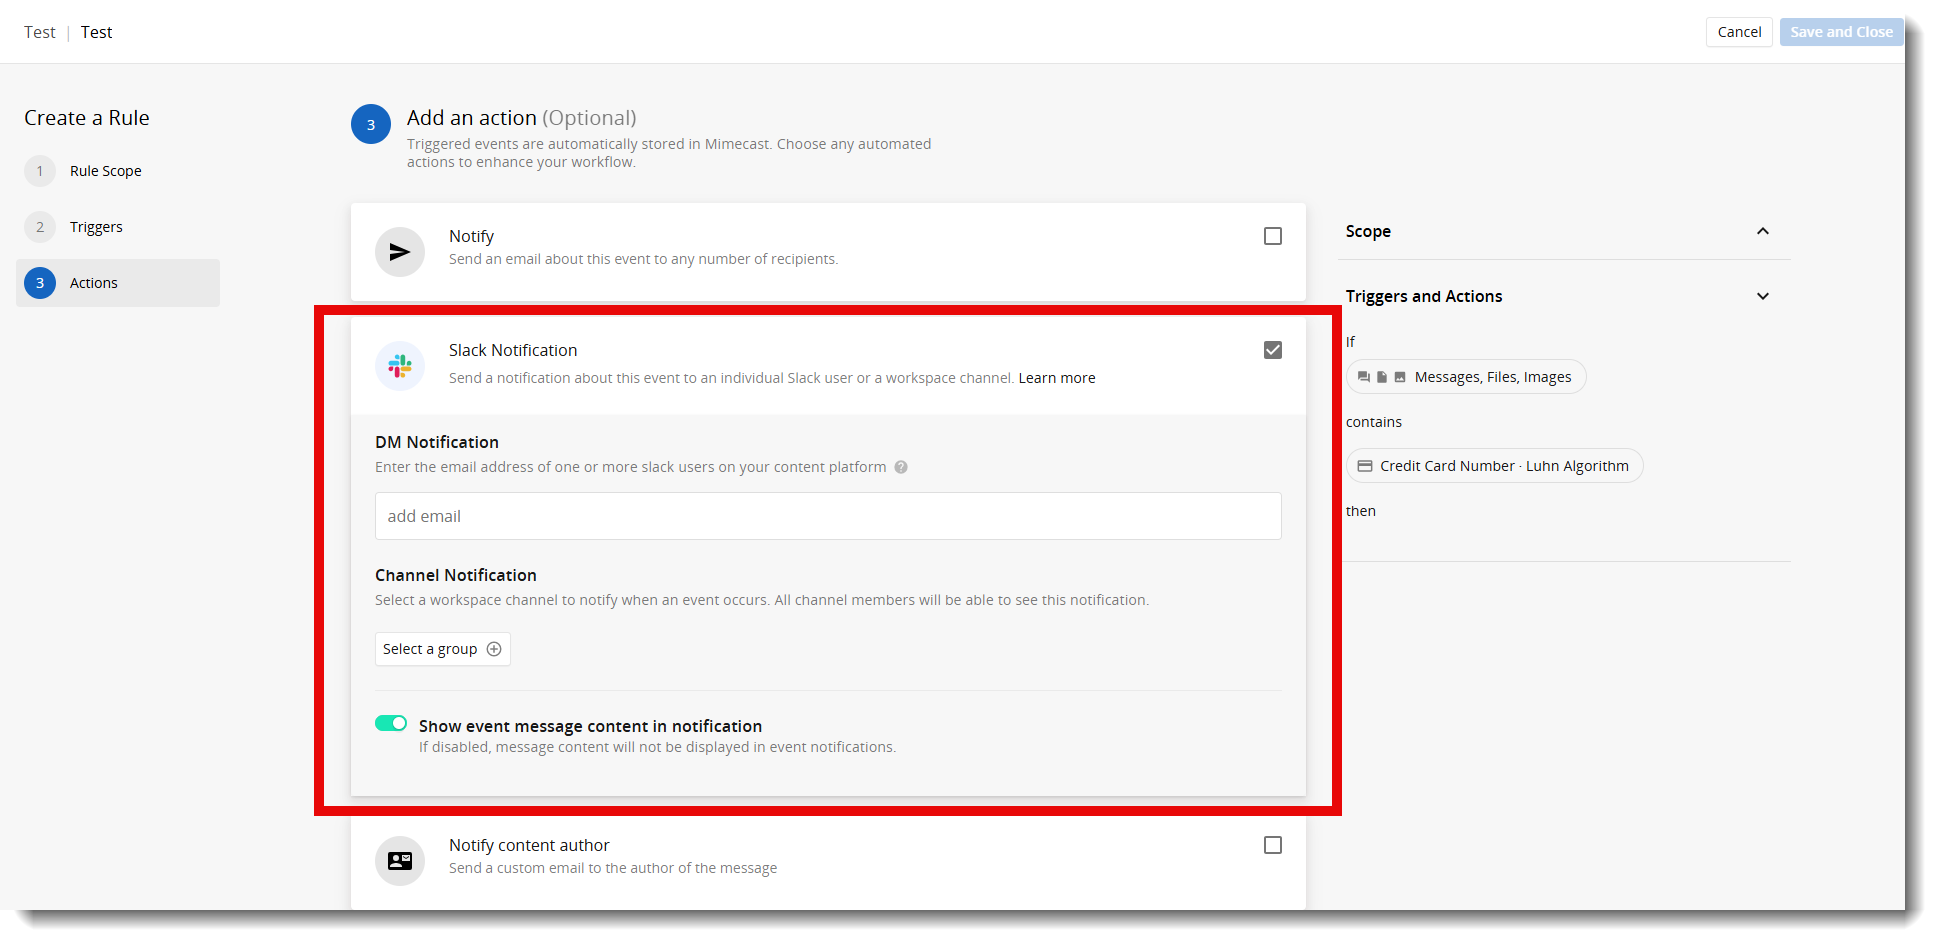This screenshot has width=1939, height=944.
Task: Click the messages icon in Messages, Files, Images chip
Action: click(x=1364, y=377)
